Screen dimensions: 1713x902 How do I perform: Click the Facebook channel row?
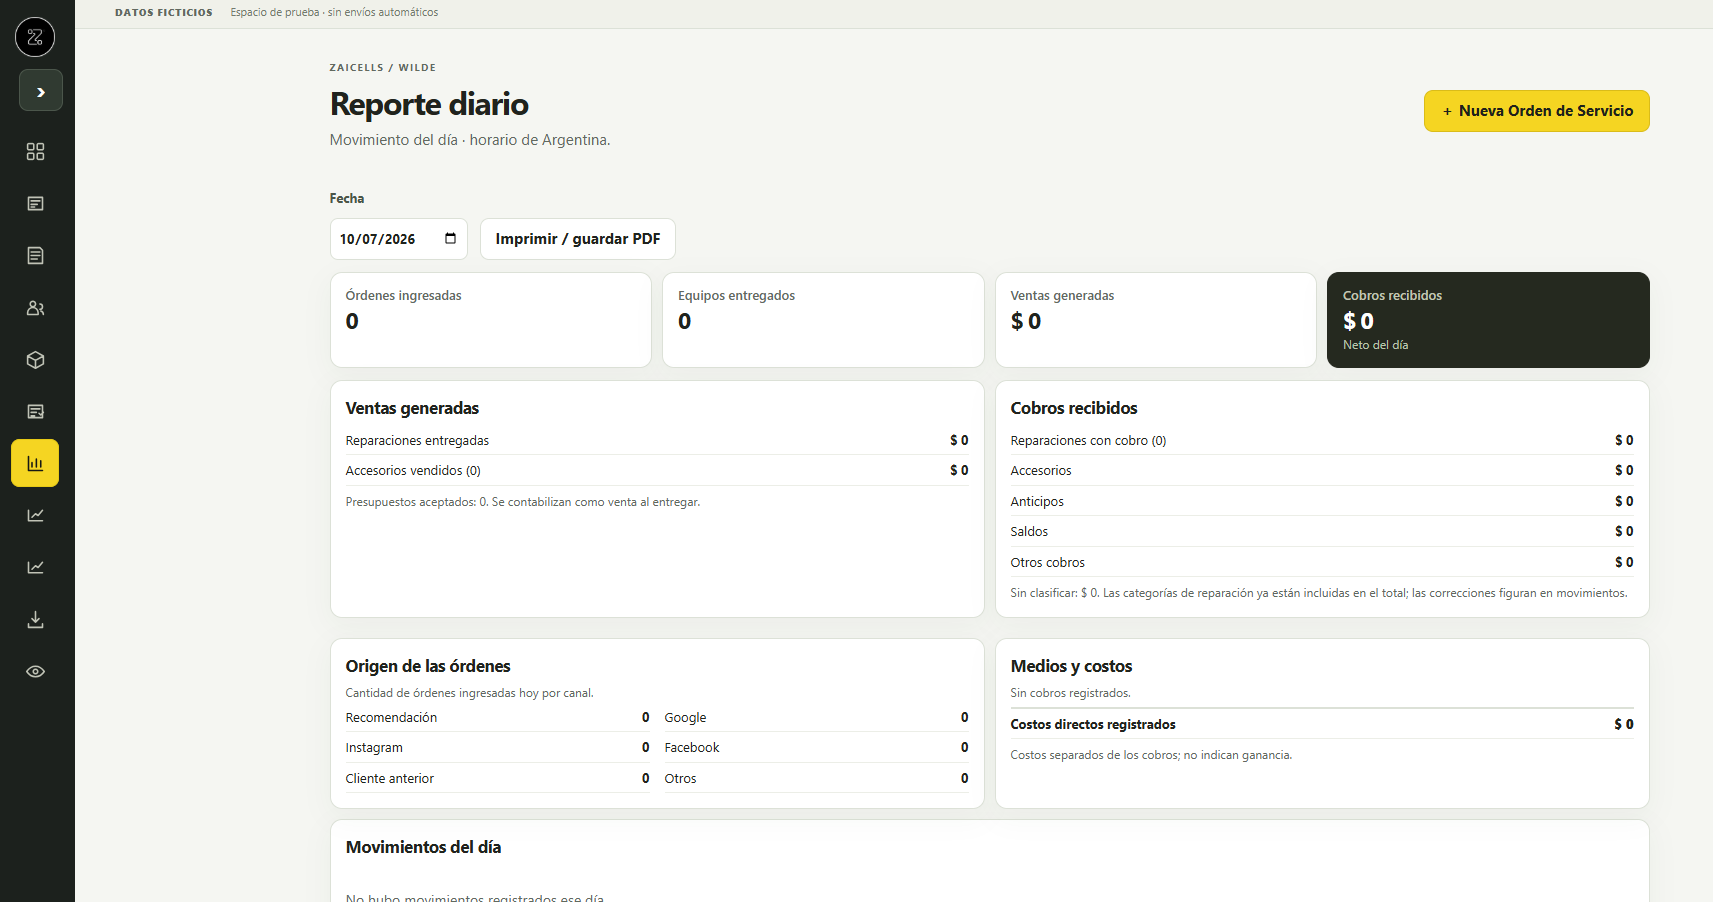[x=816, y=747]
